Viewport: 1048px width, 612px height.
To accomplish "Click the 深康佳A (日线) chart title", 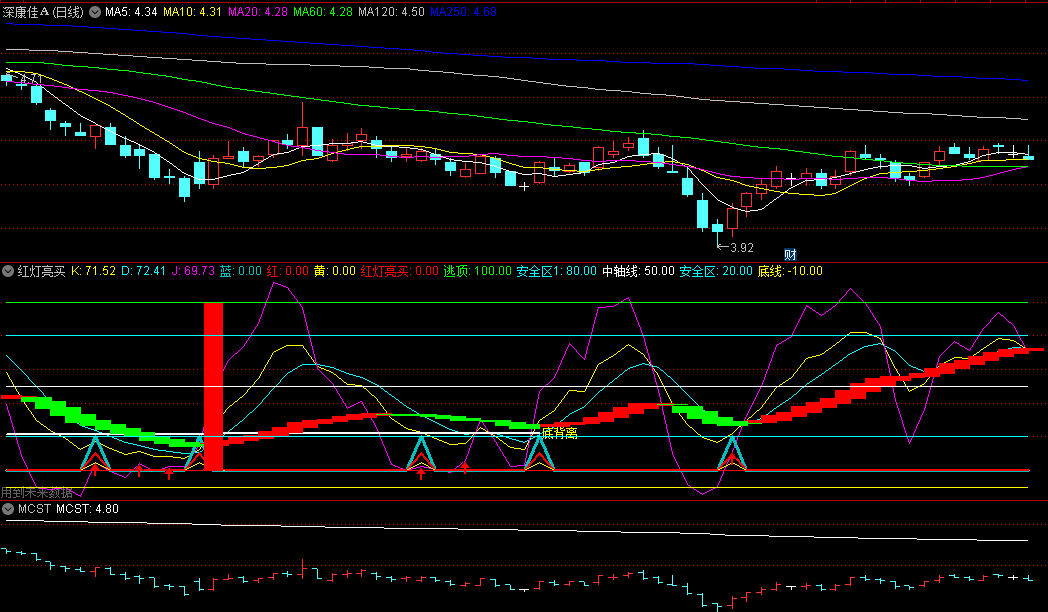I will click(43, 12).
